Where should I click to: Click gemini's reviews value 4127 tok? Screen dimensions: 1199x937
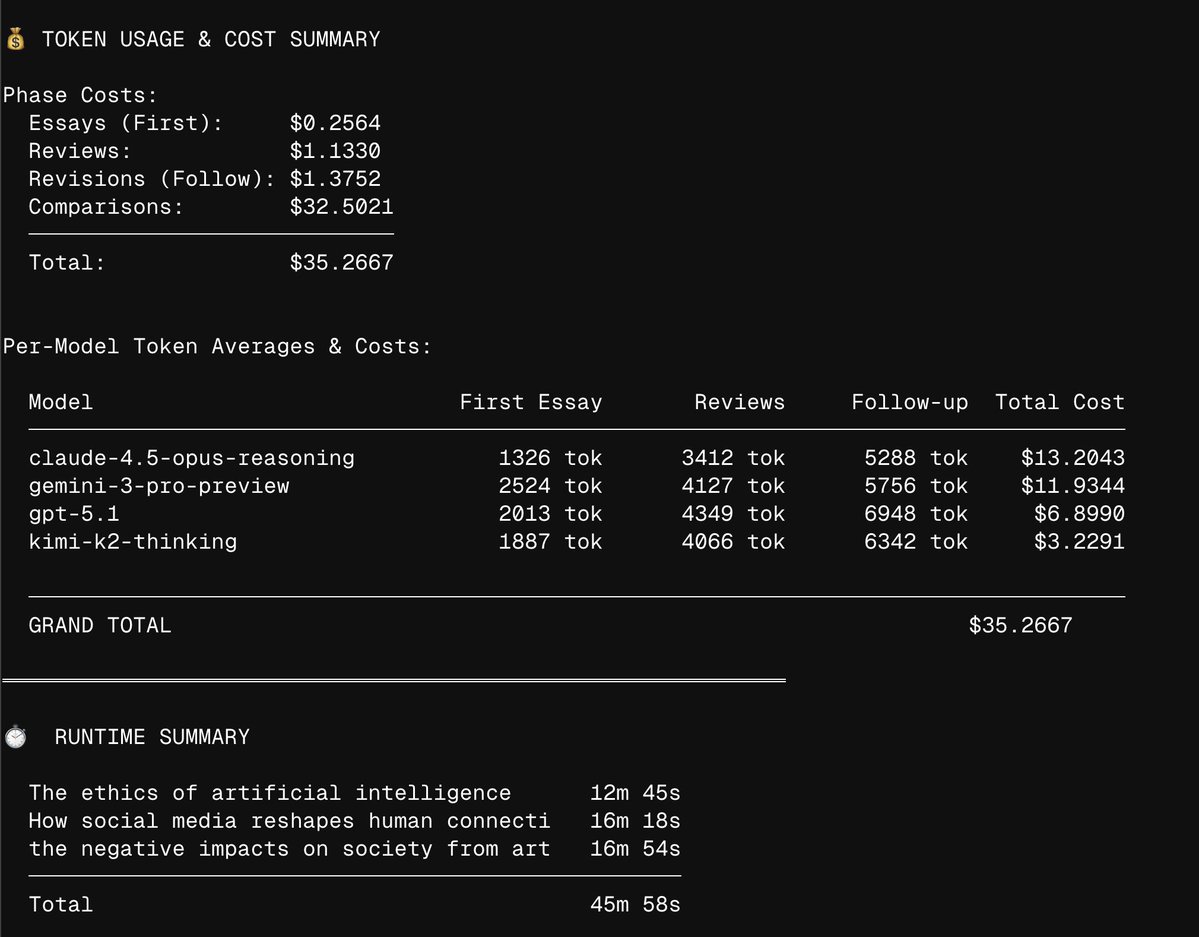point(733,486)
